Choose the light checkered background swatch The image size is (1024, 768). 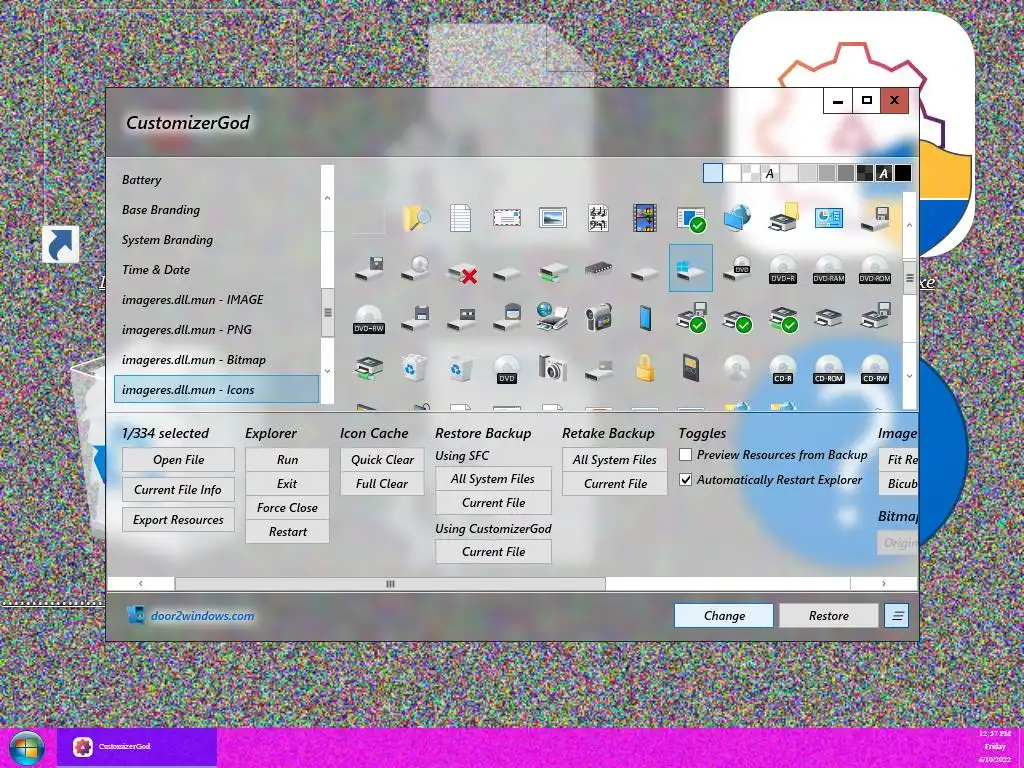click(751, 173)
